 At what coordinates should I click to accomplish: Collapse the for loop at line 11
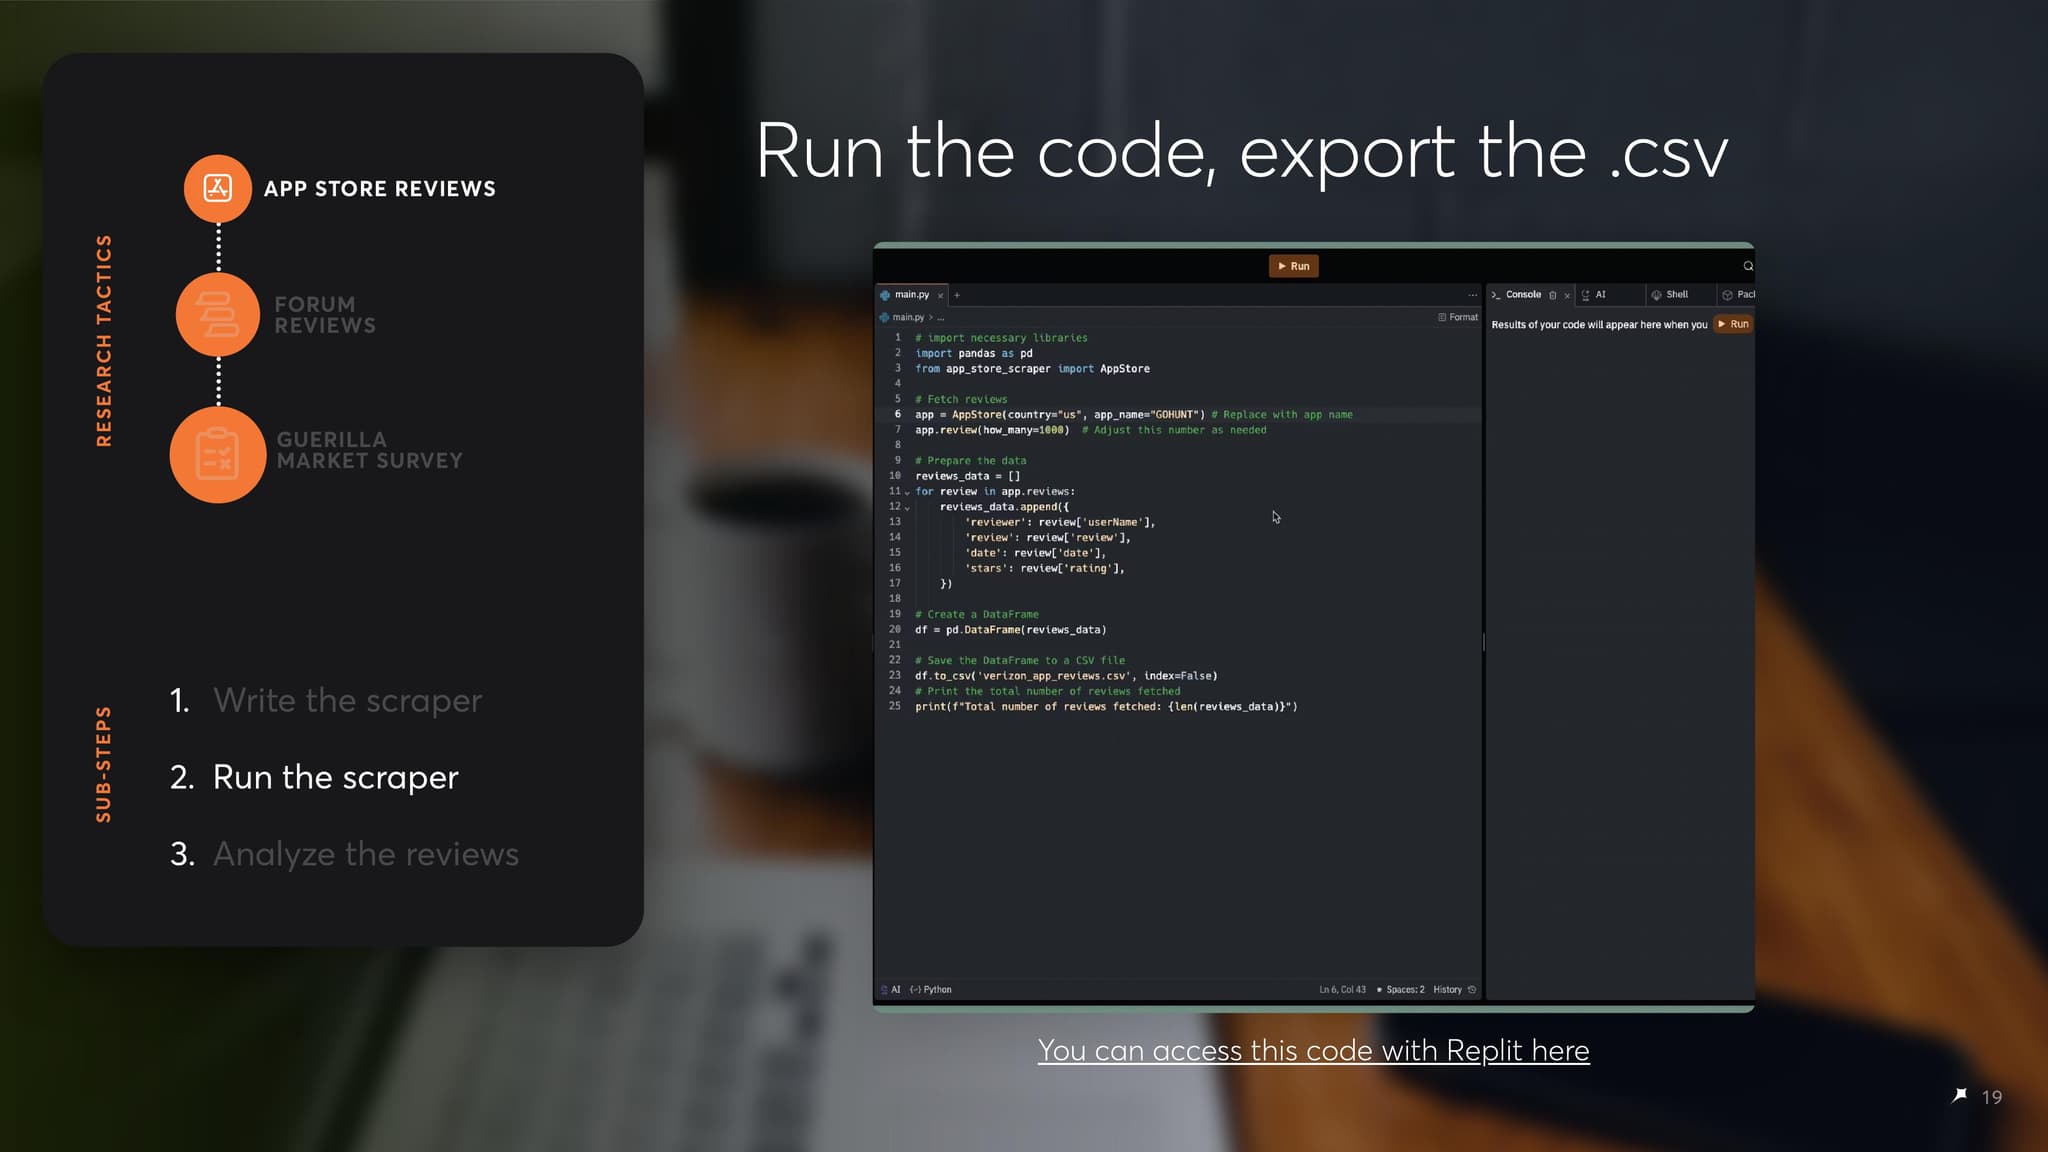[x=907, y=492]
